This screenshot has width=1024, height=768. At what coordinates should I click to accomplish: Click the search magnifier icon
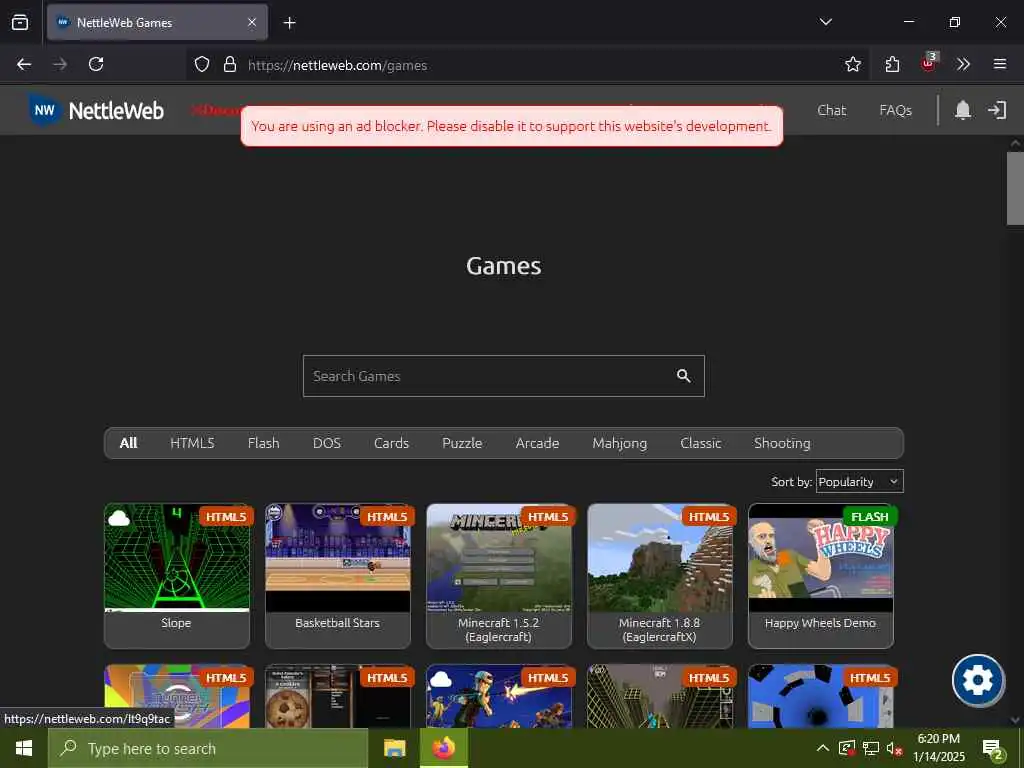[x=683, y=376]
